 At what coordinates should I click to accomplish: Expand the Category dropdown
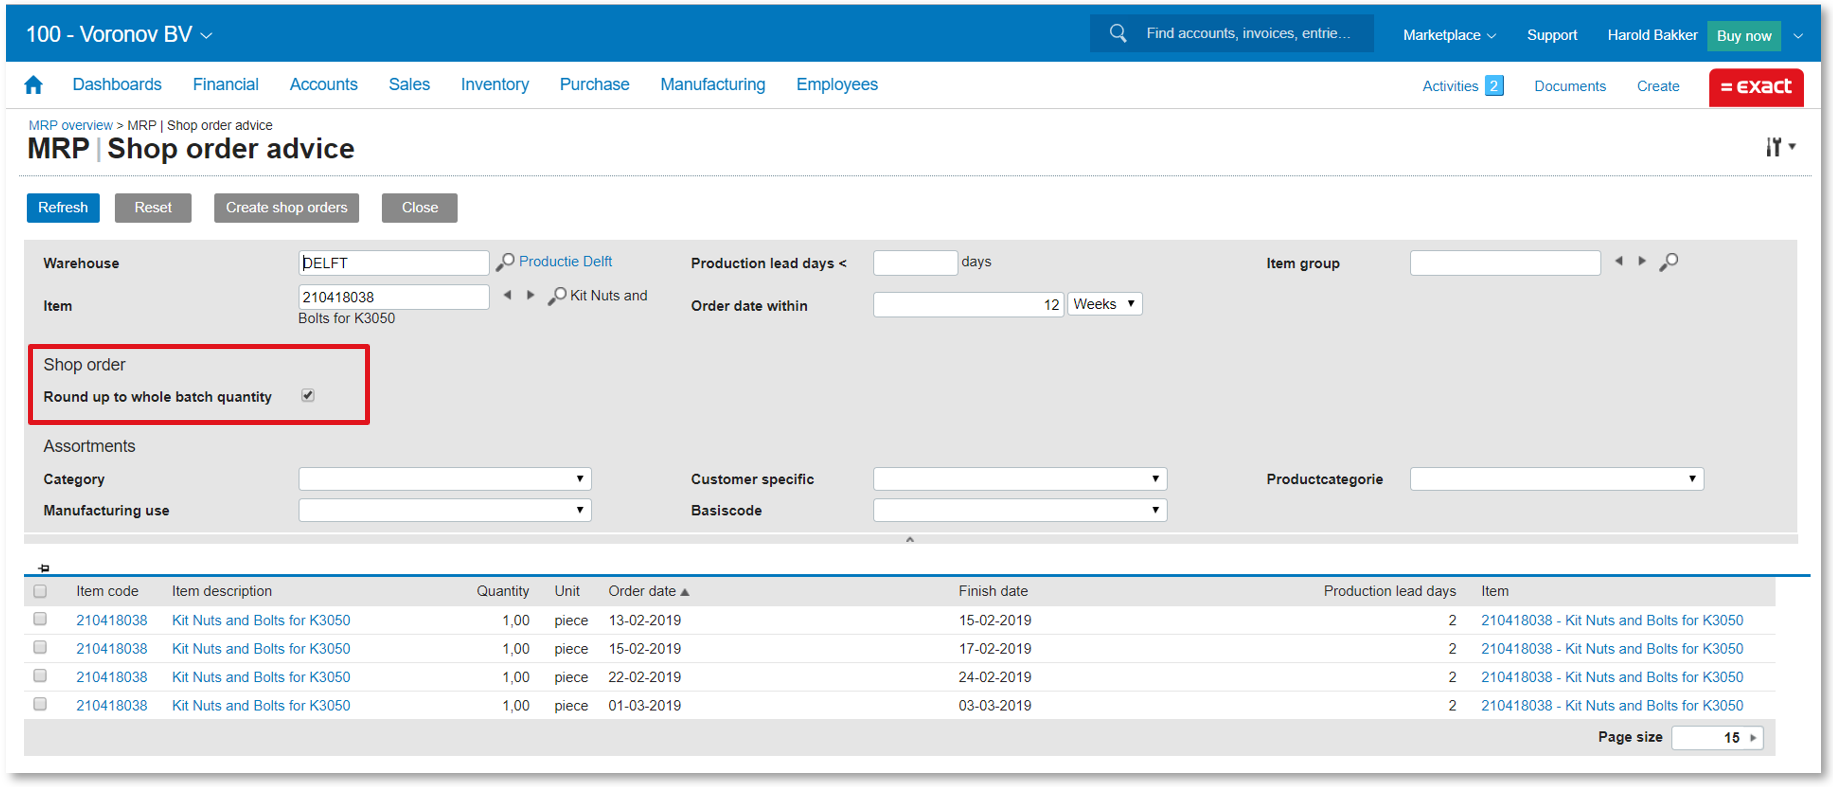tap(445, 479)
